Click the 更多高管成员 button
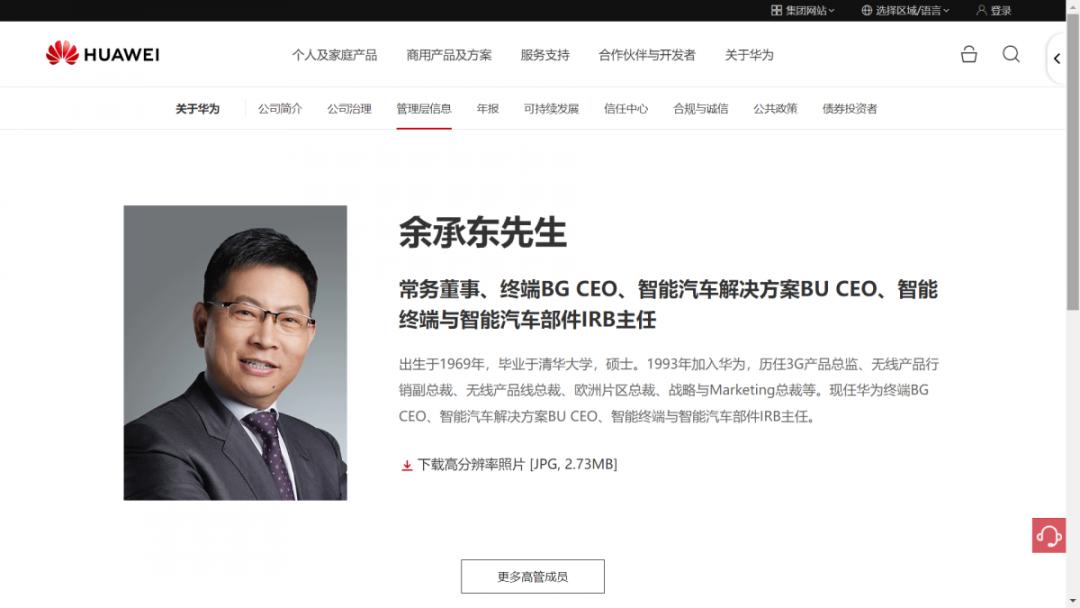The image size is (1080, 608). point(532,576)
